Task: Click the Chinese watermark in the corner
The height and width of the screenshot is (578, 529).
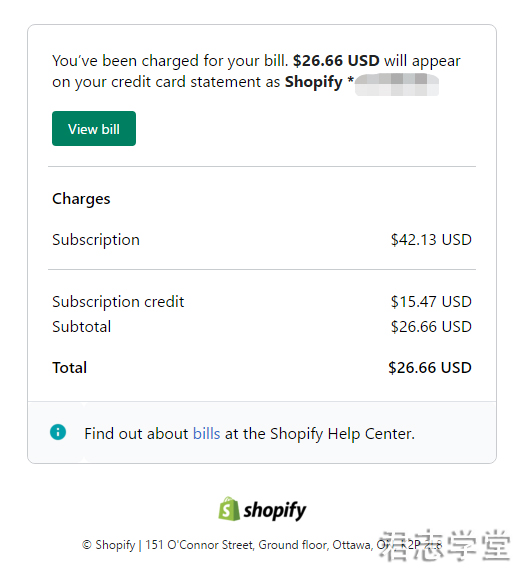Action: tap(445, 546)
